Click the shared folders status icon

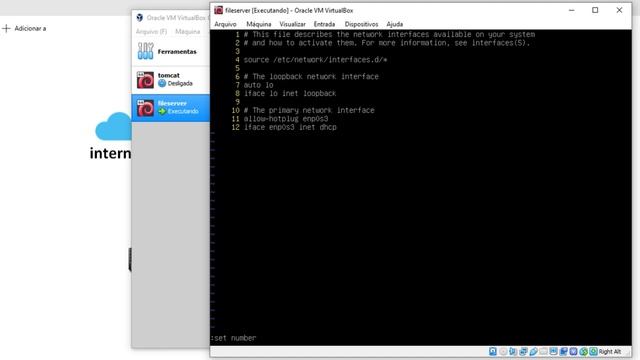tap(543, 351)
